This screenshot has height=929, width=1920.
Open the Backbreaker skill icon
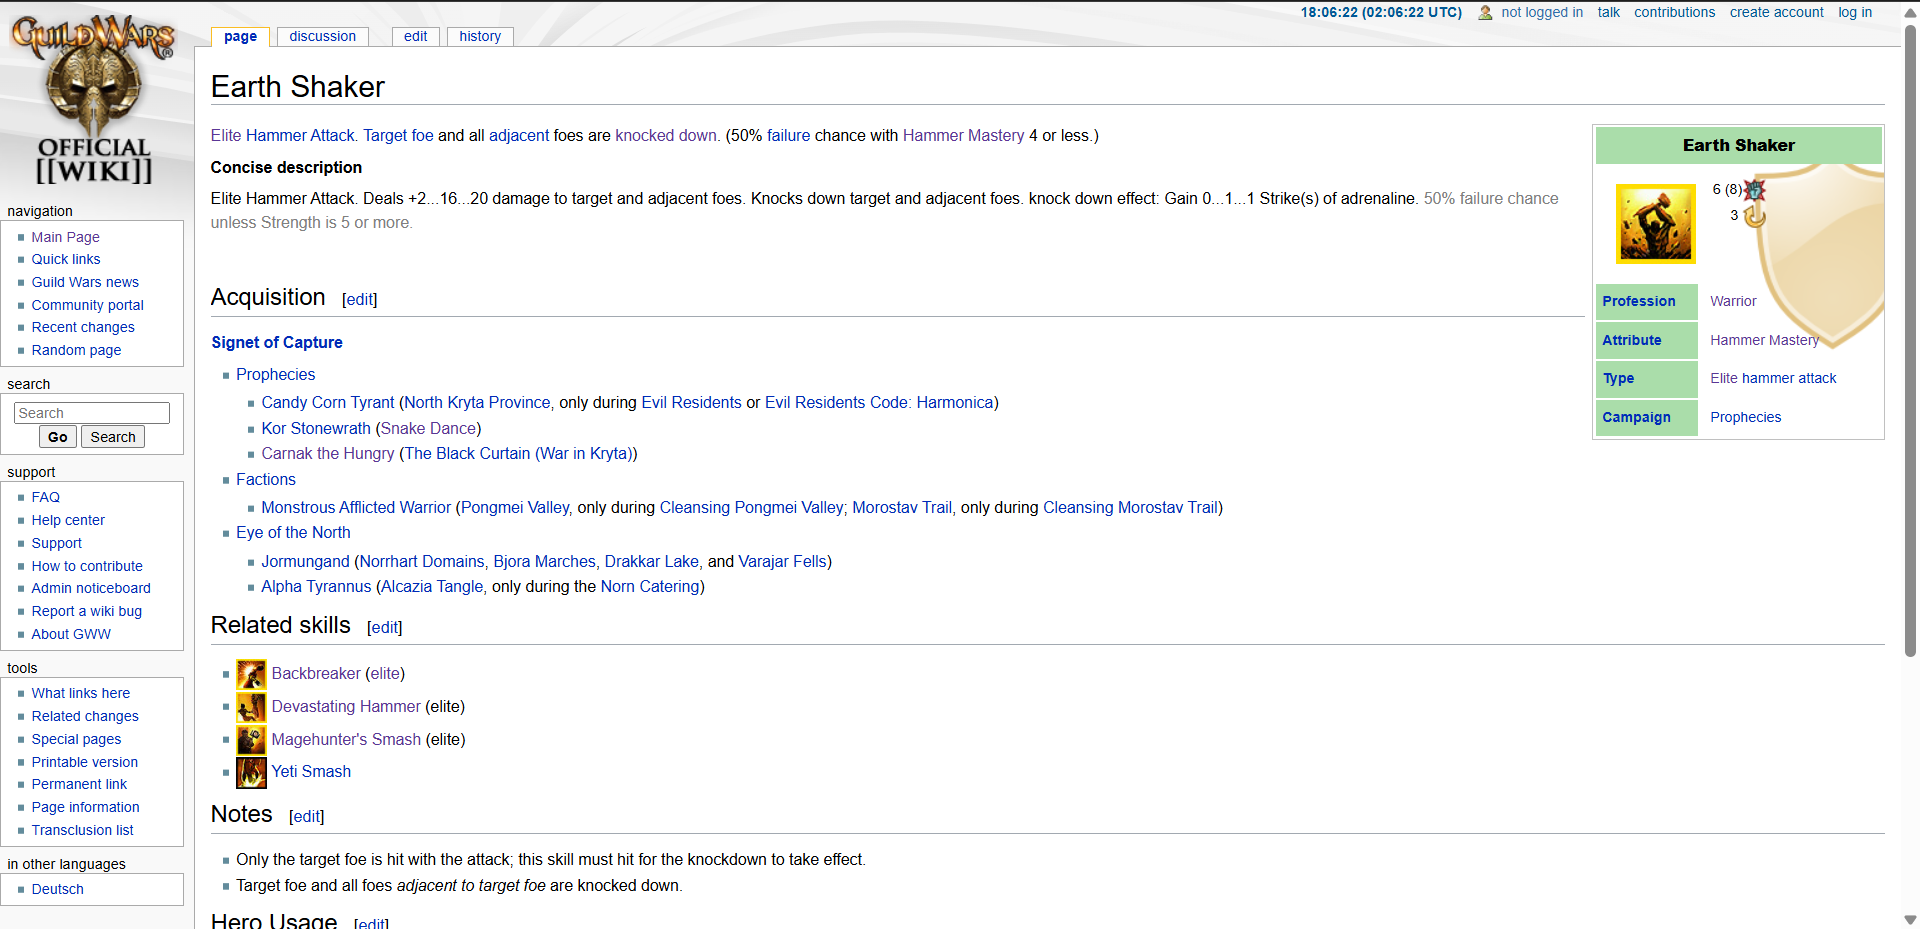(251, 674)
